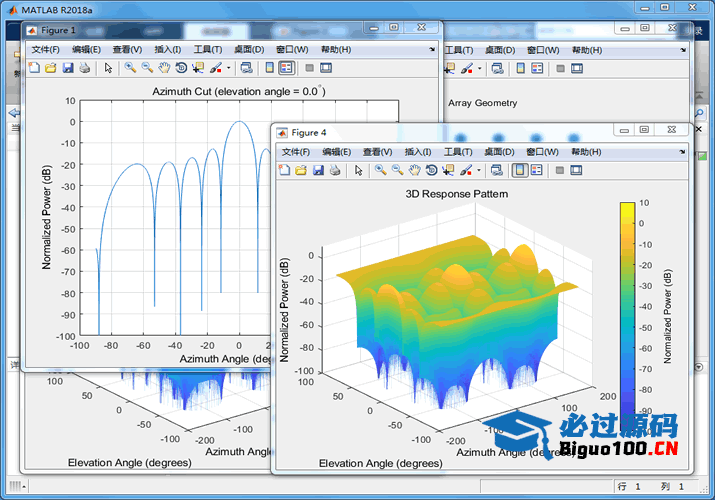The height and width of the screenshot is (500, 715).
Task: Click New Figure icon in Figure 1 toolbar
Action: click(34, 68)
